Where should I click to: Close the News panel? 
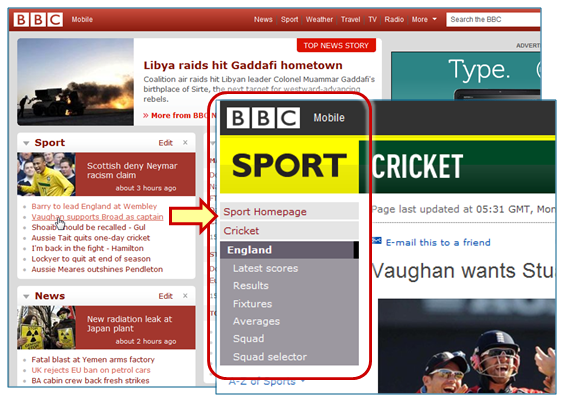(x=185, y=296)
